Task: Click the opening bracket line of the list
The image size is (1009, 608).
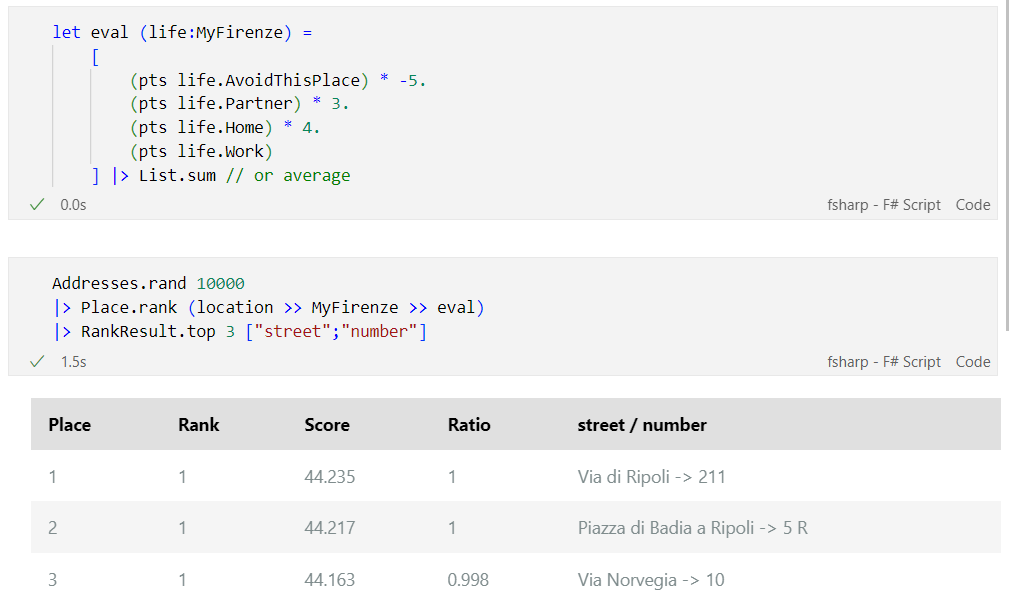Action: pos(95,57)
